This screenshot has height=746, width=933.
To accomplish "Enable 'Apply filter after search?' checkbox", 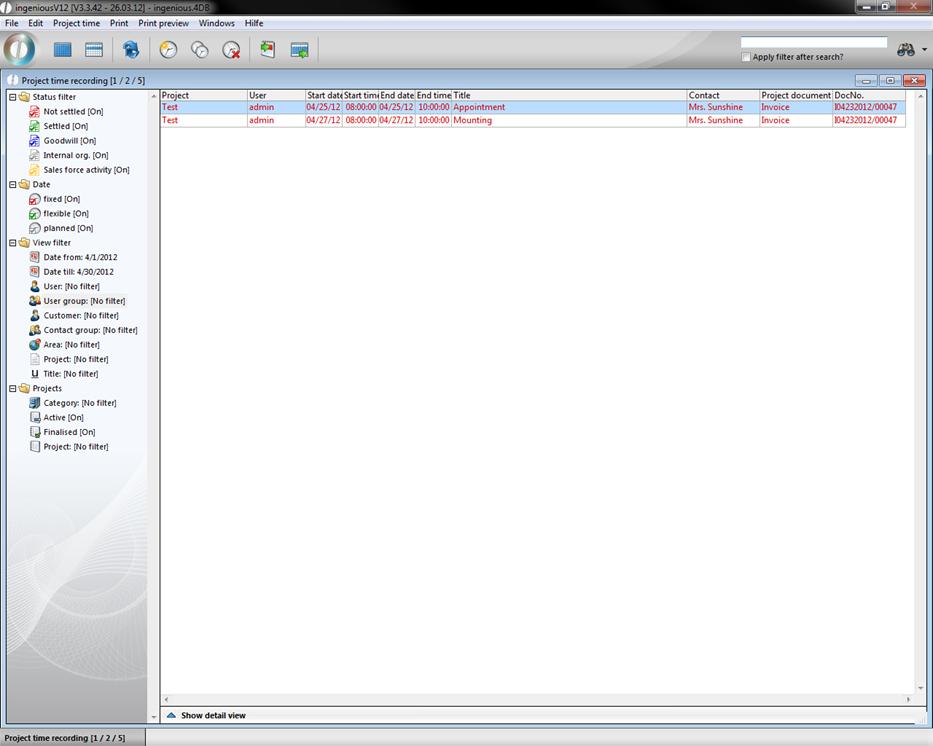I will (746, 57).
